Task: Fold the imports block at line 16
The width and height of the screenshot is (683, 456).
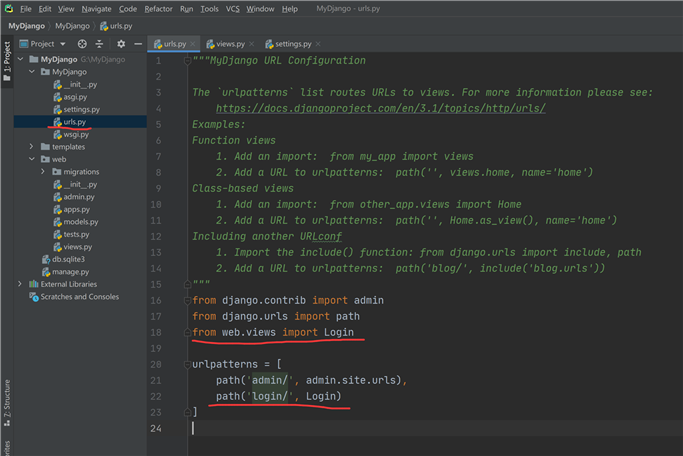Action: point(187,300)
